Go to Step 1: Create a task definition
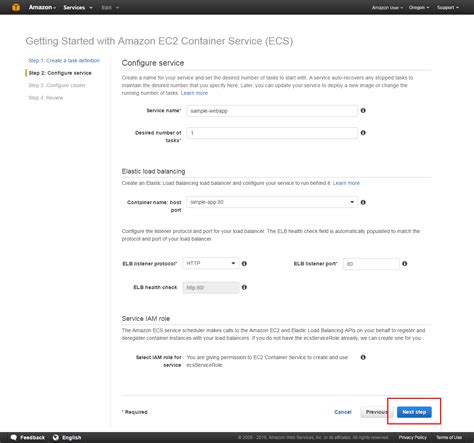The height and width of the screenshot is (443, 474). 64,60
